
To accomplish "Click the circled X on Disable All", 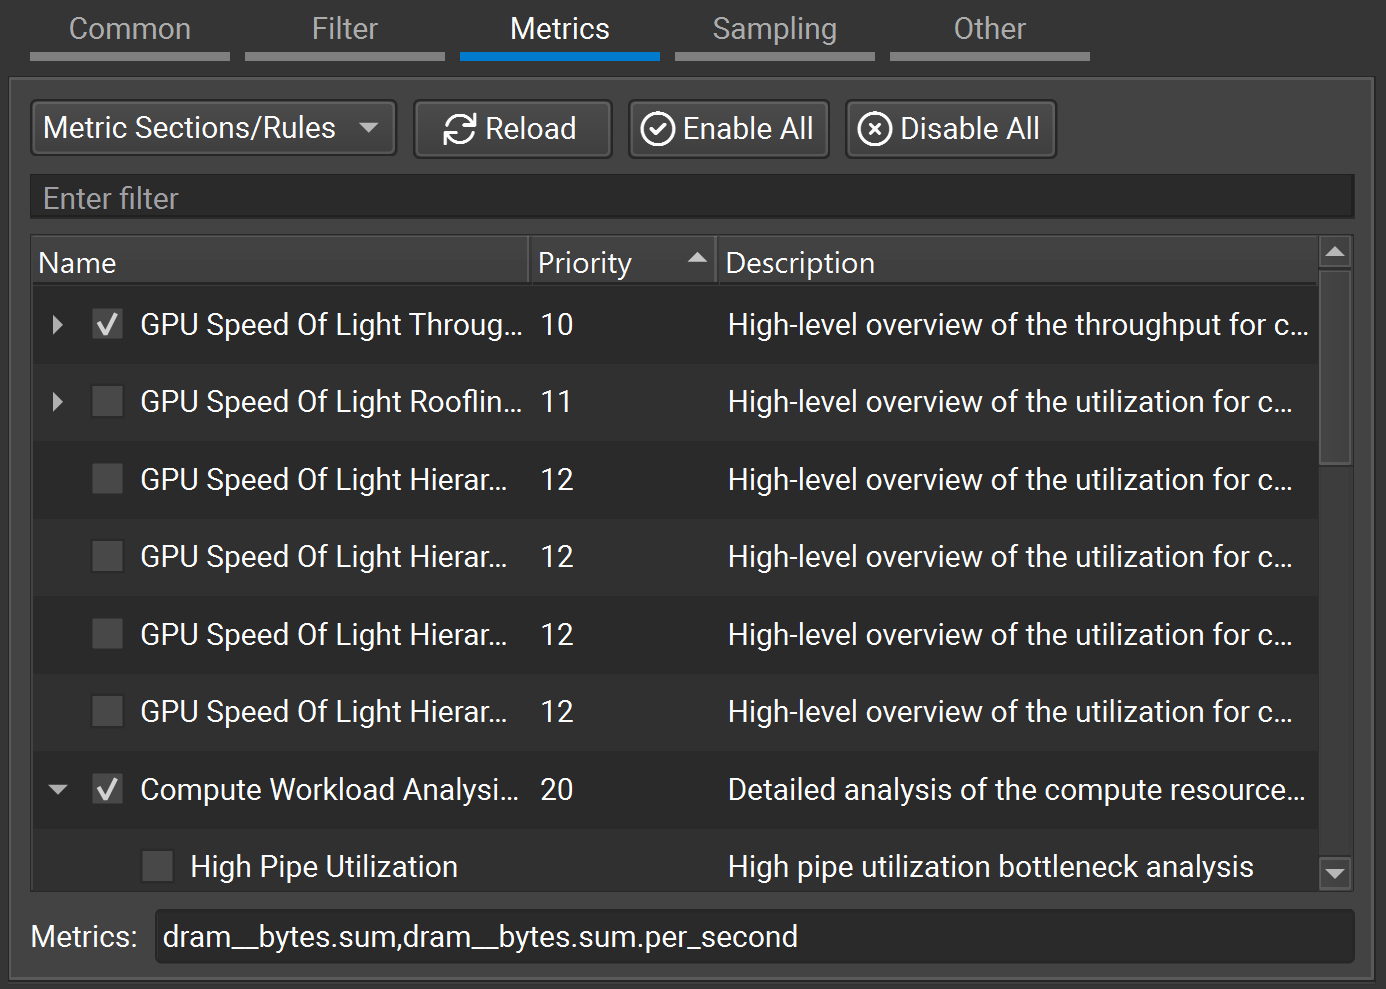I will [875, 128].
